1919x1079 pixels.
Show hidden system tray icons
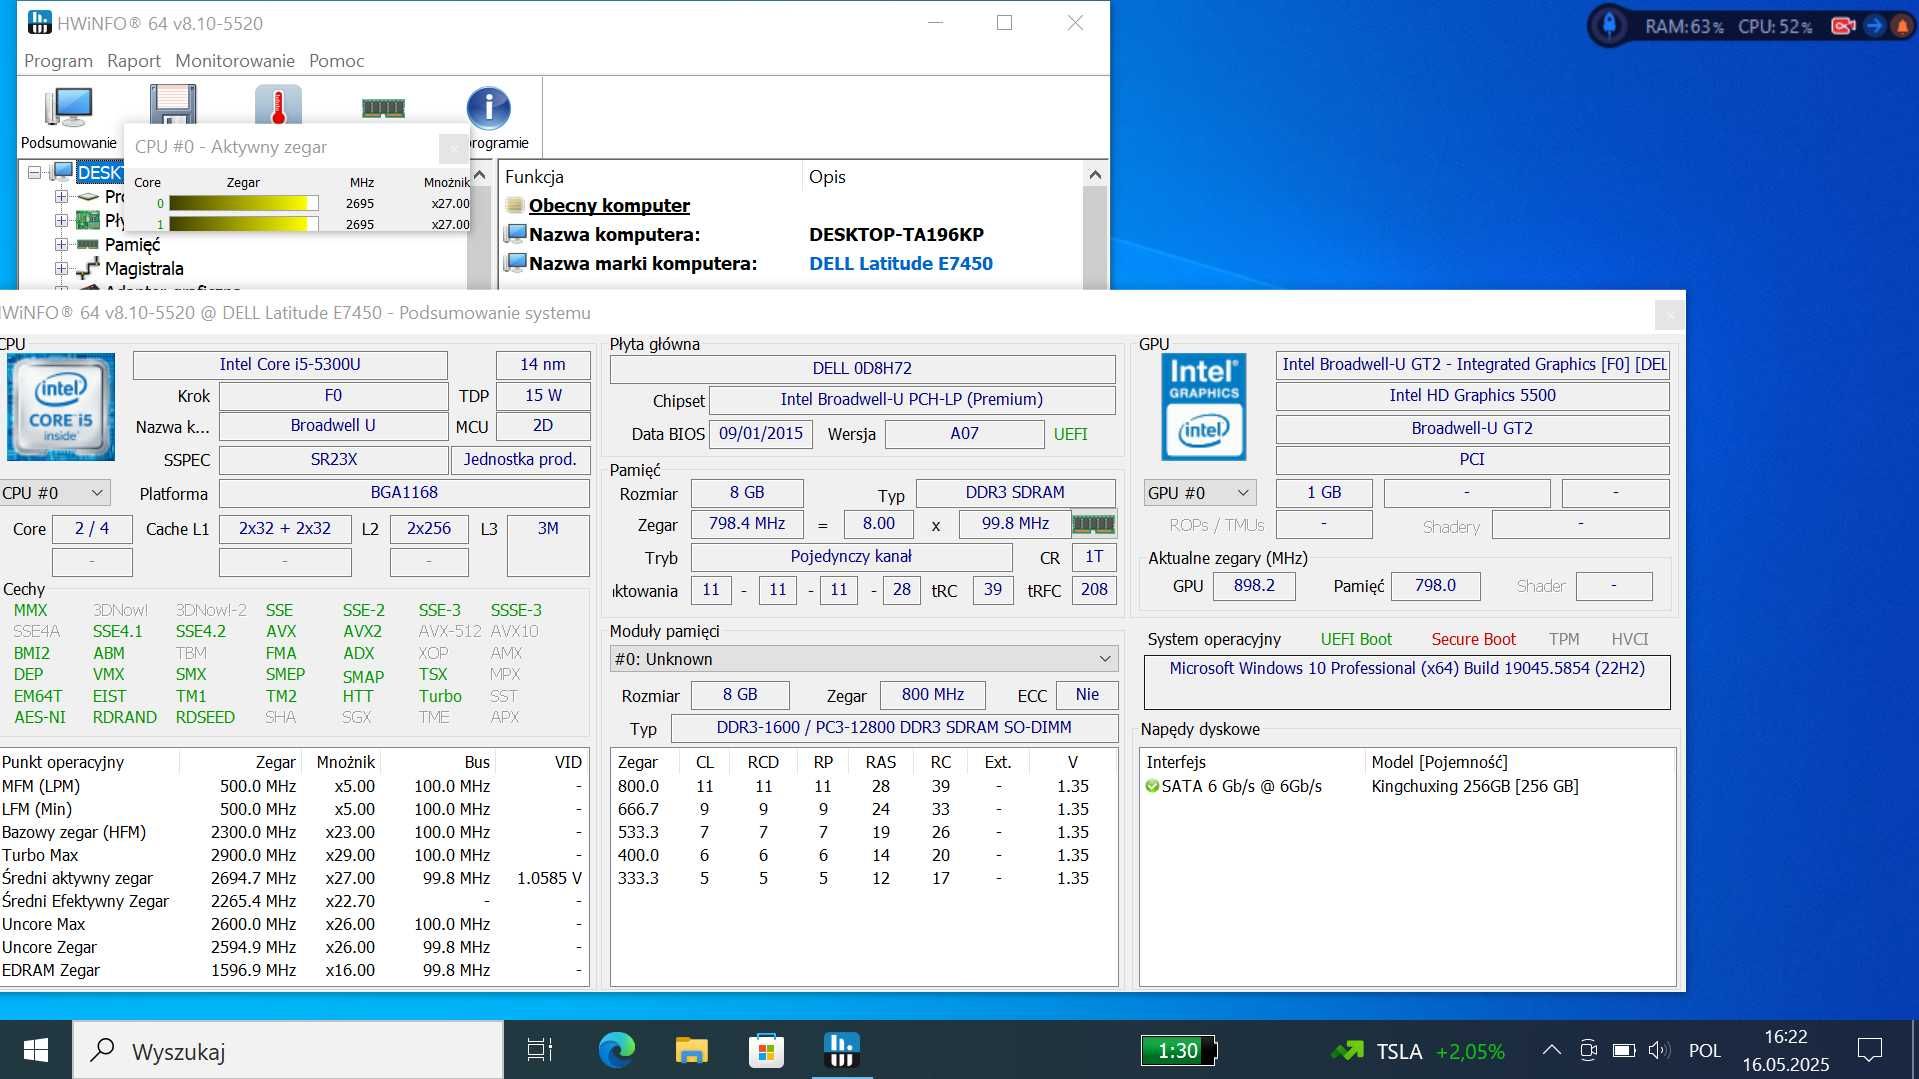(x=1551, y=1050)
